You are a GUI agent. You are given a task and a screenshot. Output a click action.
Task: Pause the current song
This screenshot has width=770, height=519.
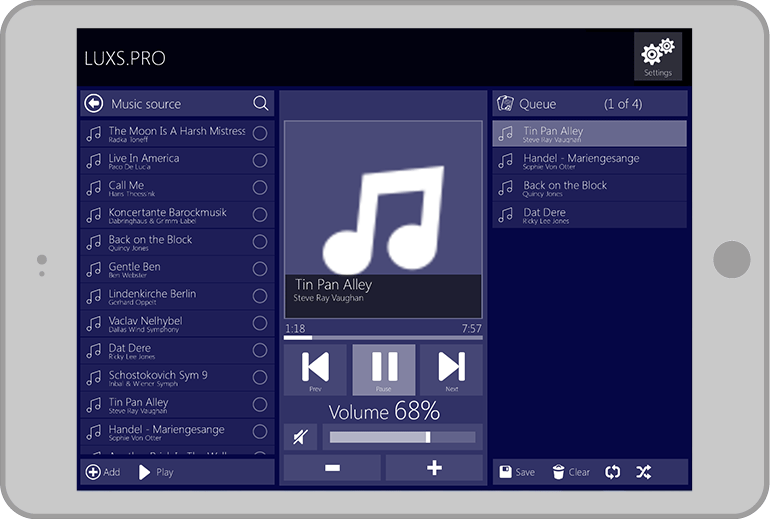383,369
